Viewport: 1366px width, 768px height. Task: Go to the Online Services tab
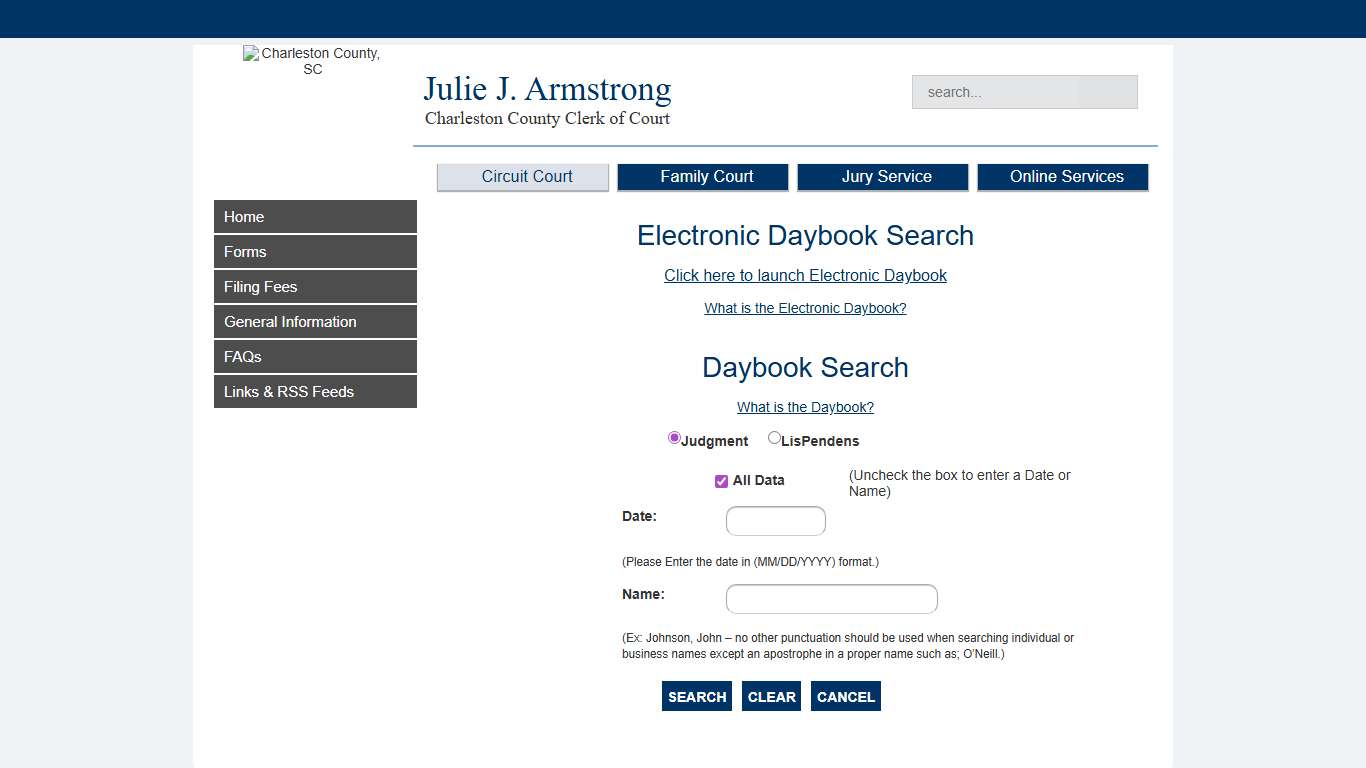[1063, 177]
